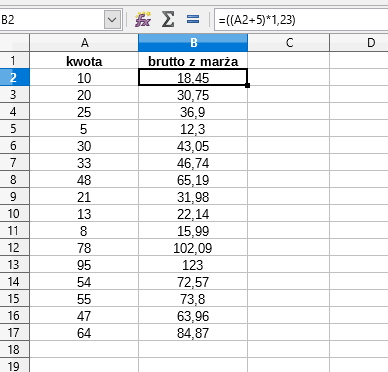388x372 pixels.
Task: Select the 'brutto z marża' header cell
Action: [x=193, y=61]
